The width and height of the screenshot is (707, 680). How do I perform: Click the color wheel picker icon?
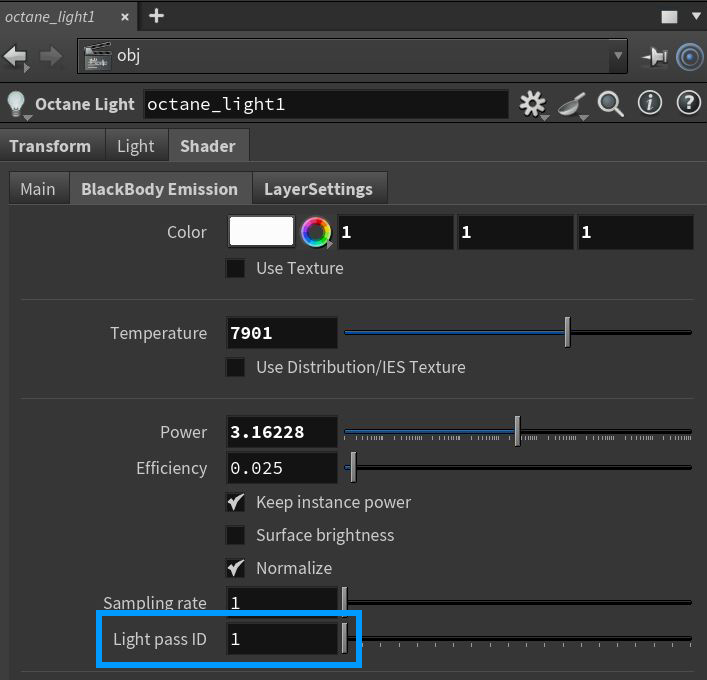316,233
